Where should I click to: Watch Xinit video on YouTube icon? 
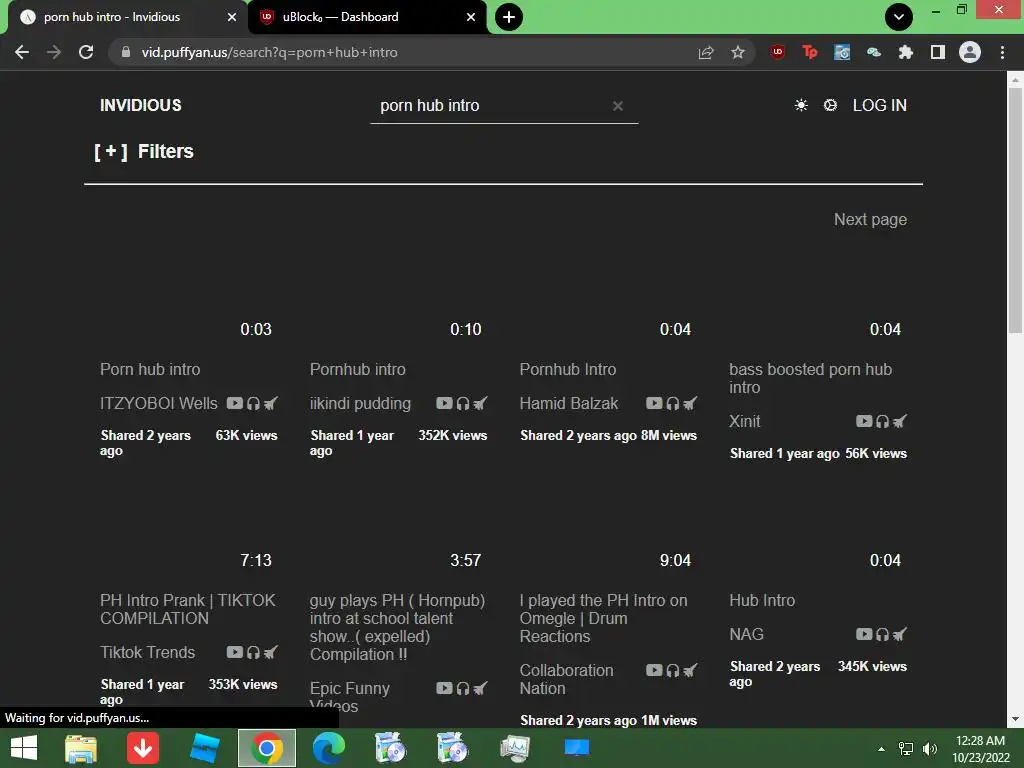coord(864,421)
